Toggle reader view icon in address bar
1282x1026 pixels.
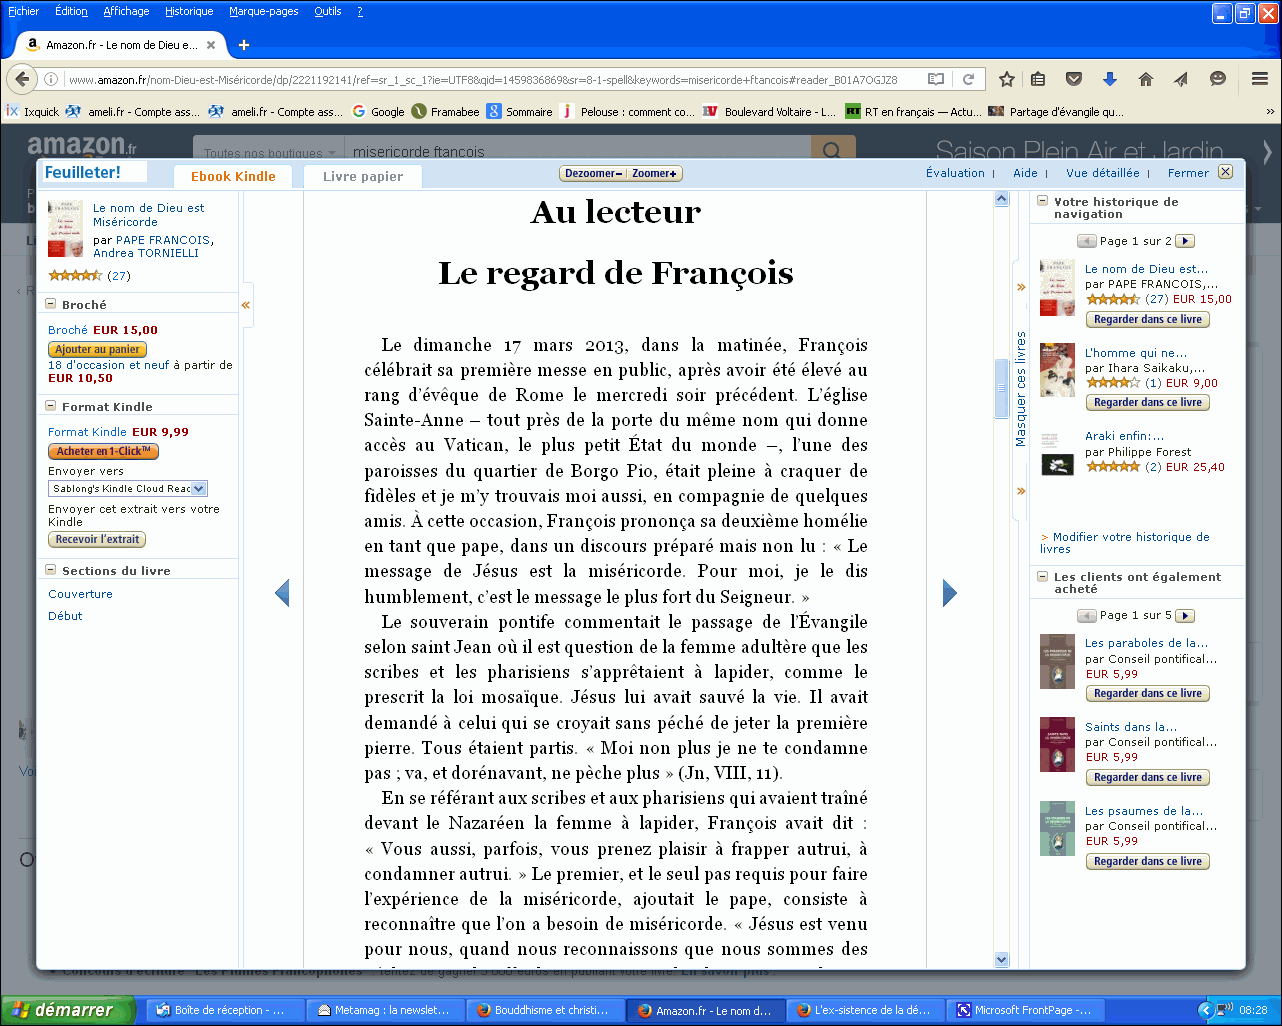(x=936, y=79)
